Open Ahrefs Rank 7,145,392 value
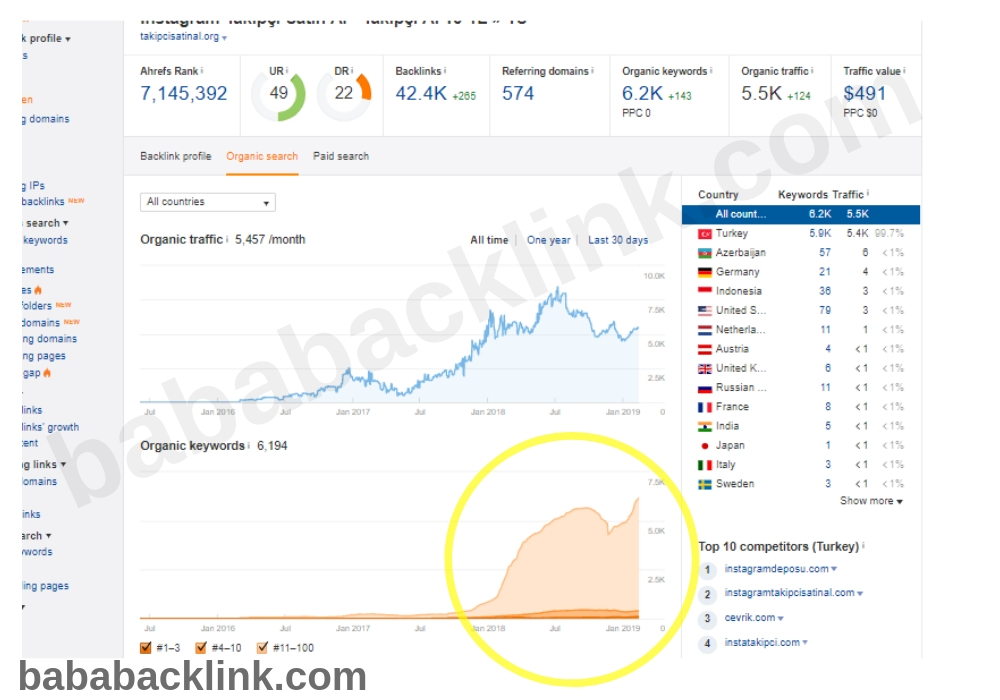 [184, 94]
